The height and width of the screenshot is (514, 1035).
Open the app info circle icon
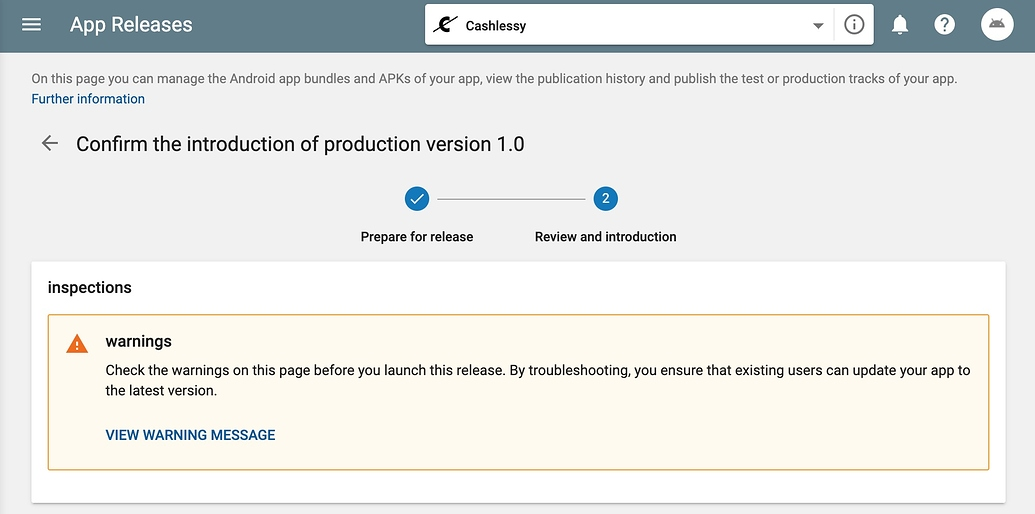point(854,25)
